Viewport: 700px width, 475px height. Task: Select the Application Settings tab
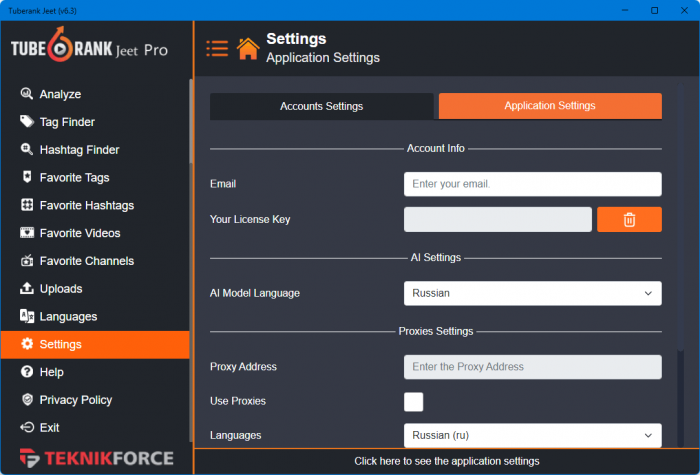point(550,106)
